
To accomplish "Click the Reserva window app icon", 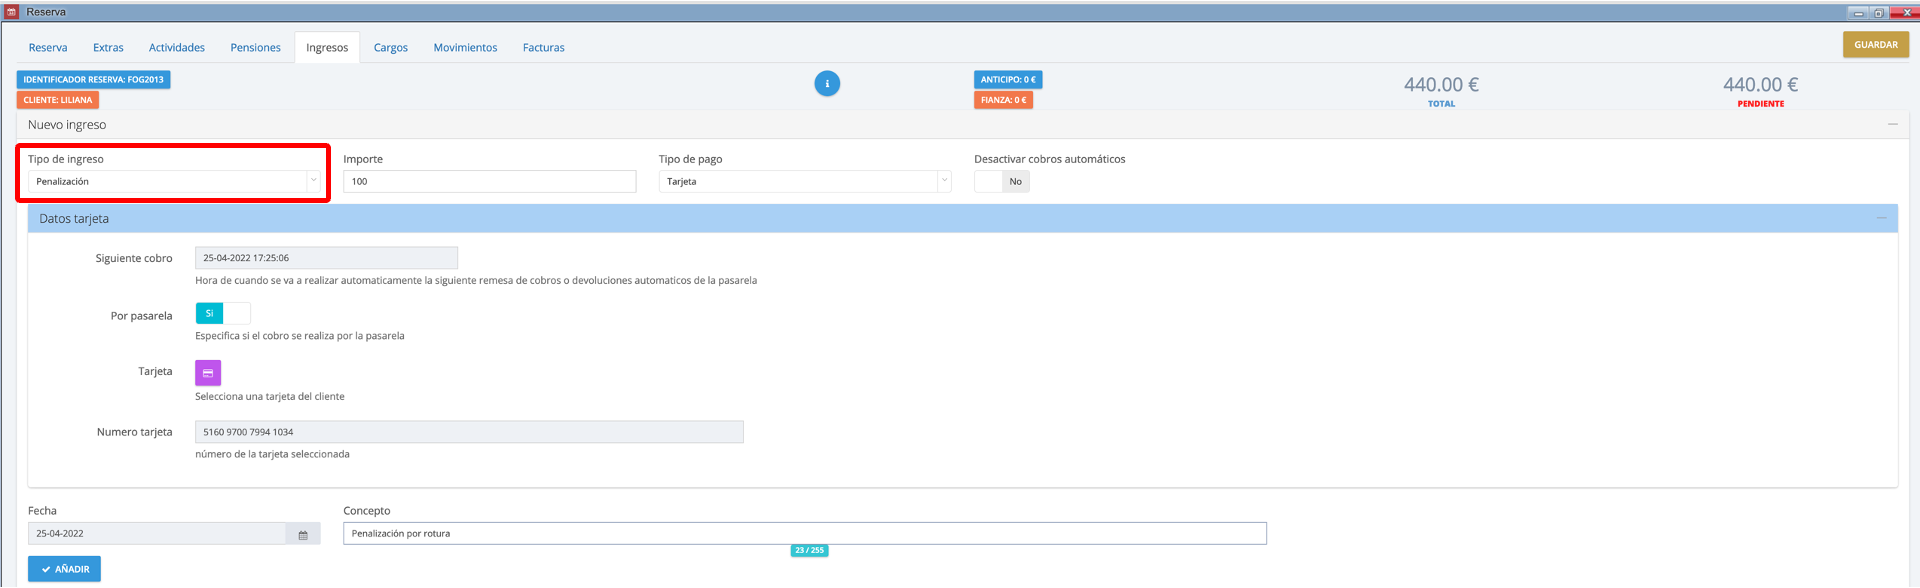I will 12,12.
